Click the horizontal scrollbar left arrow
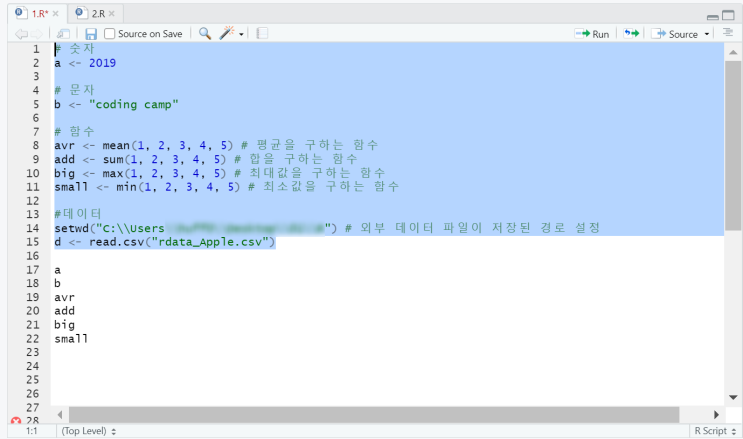 (60, 415)
